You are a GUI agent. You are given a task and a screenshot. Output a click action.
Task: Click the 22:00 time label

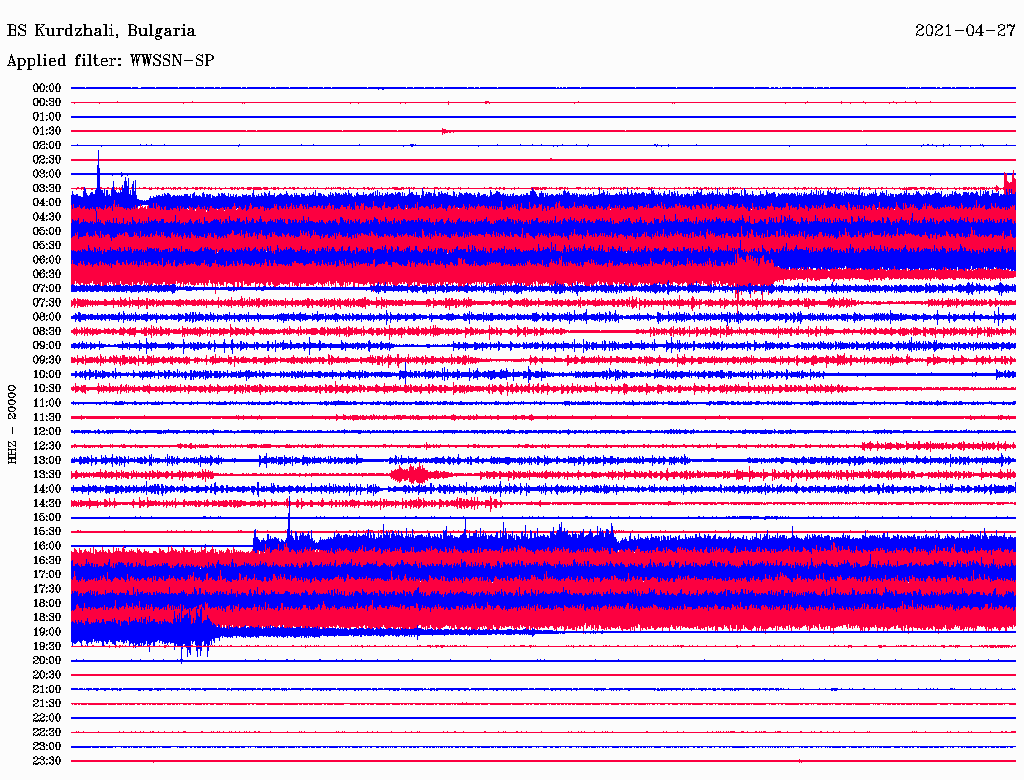(x=47, y=718)
